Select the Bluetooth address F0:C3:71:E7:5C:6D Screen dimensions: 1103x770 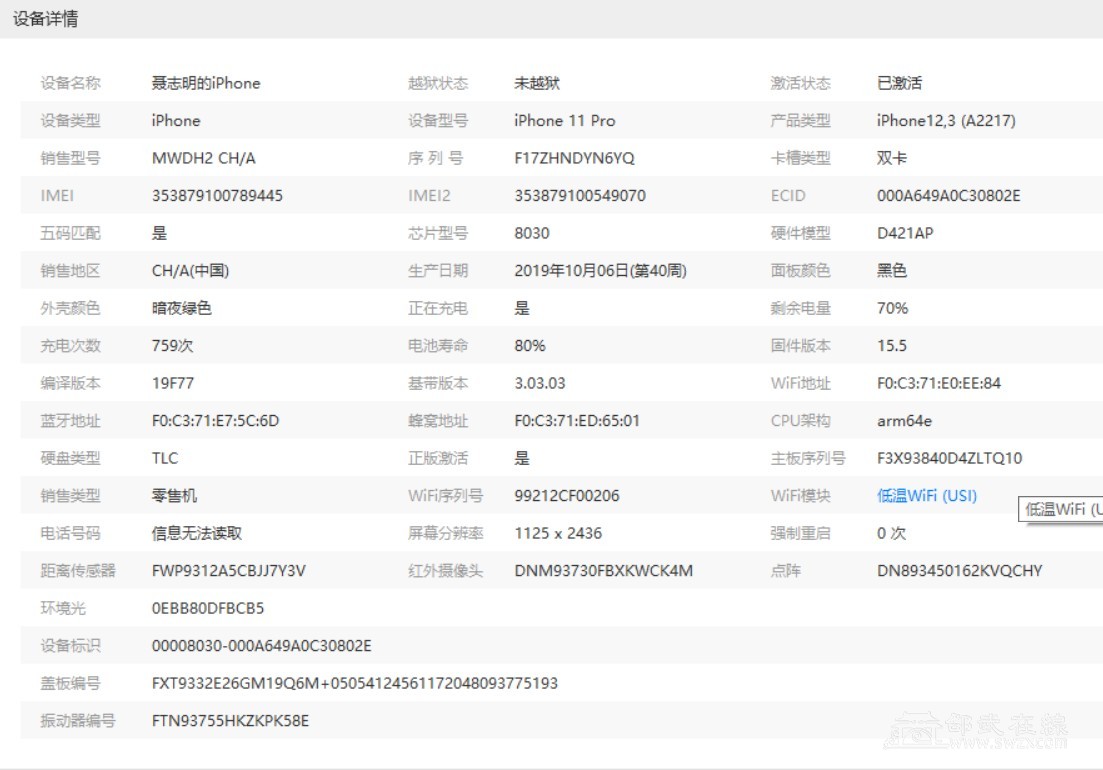tap(215, 421)
